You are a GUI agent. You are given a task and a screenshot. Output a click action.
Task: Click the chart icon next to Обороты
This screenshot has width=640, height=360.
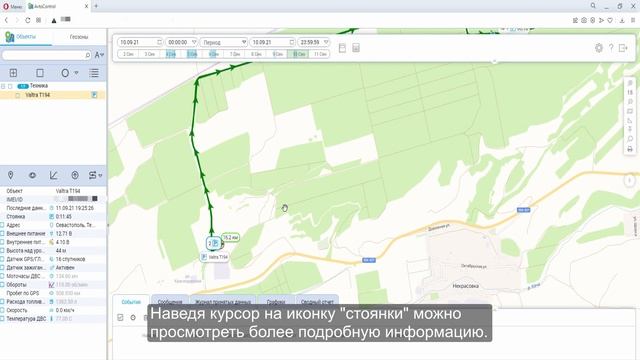click(51, 285)
